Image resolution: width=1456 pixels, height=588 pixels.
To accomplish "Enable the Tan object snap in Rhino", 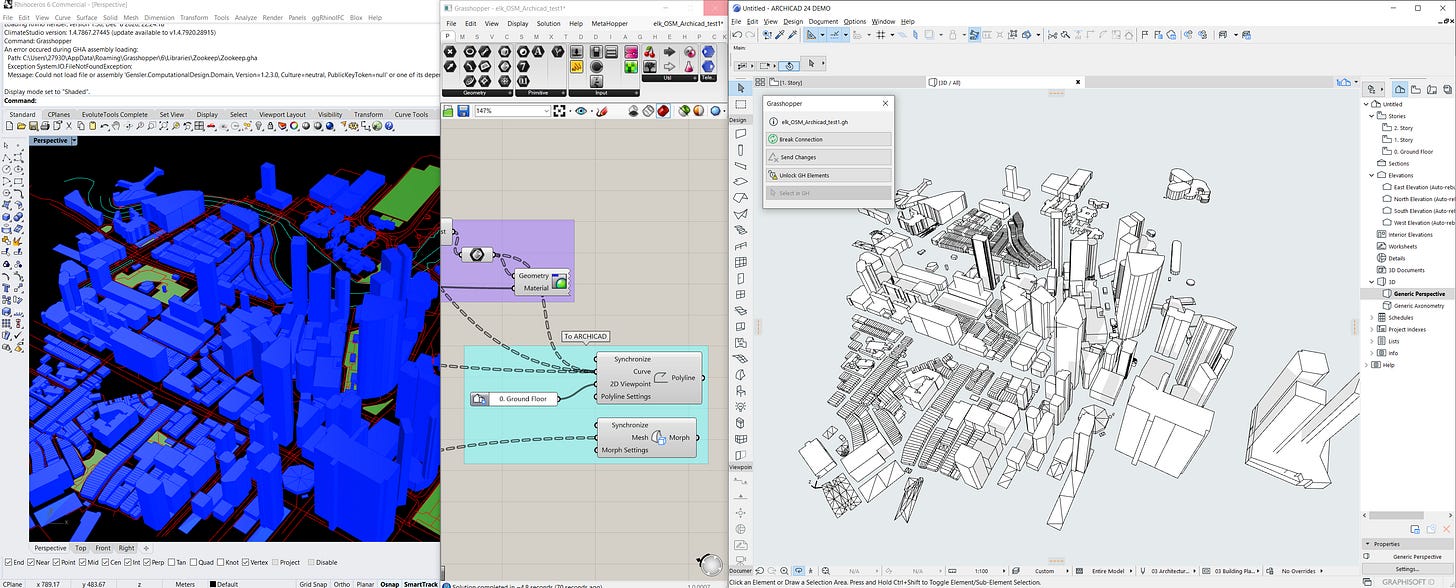I will click(173, 560).
